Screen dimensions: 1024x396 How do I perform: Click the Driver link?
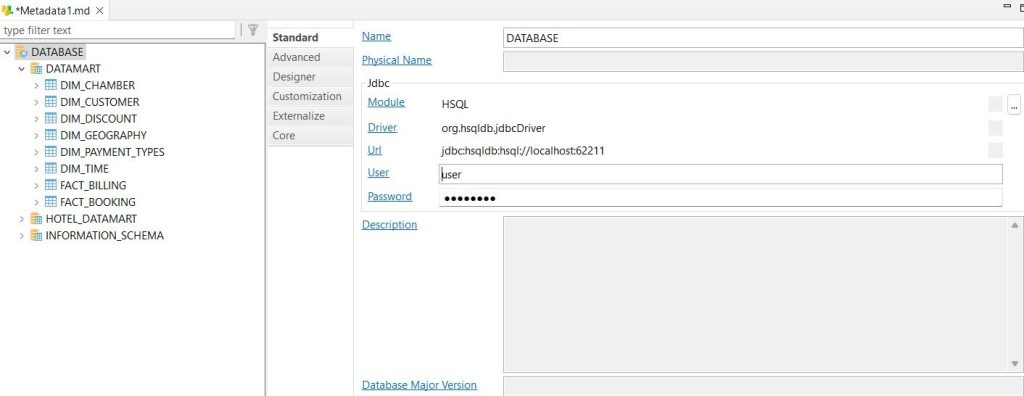382,128
